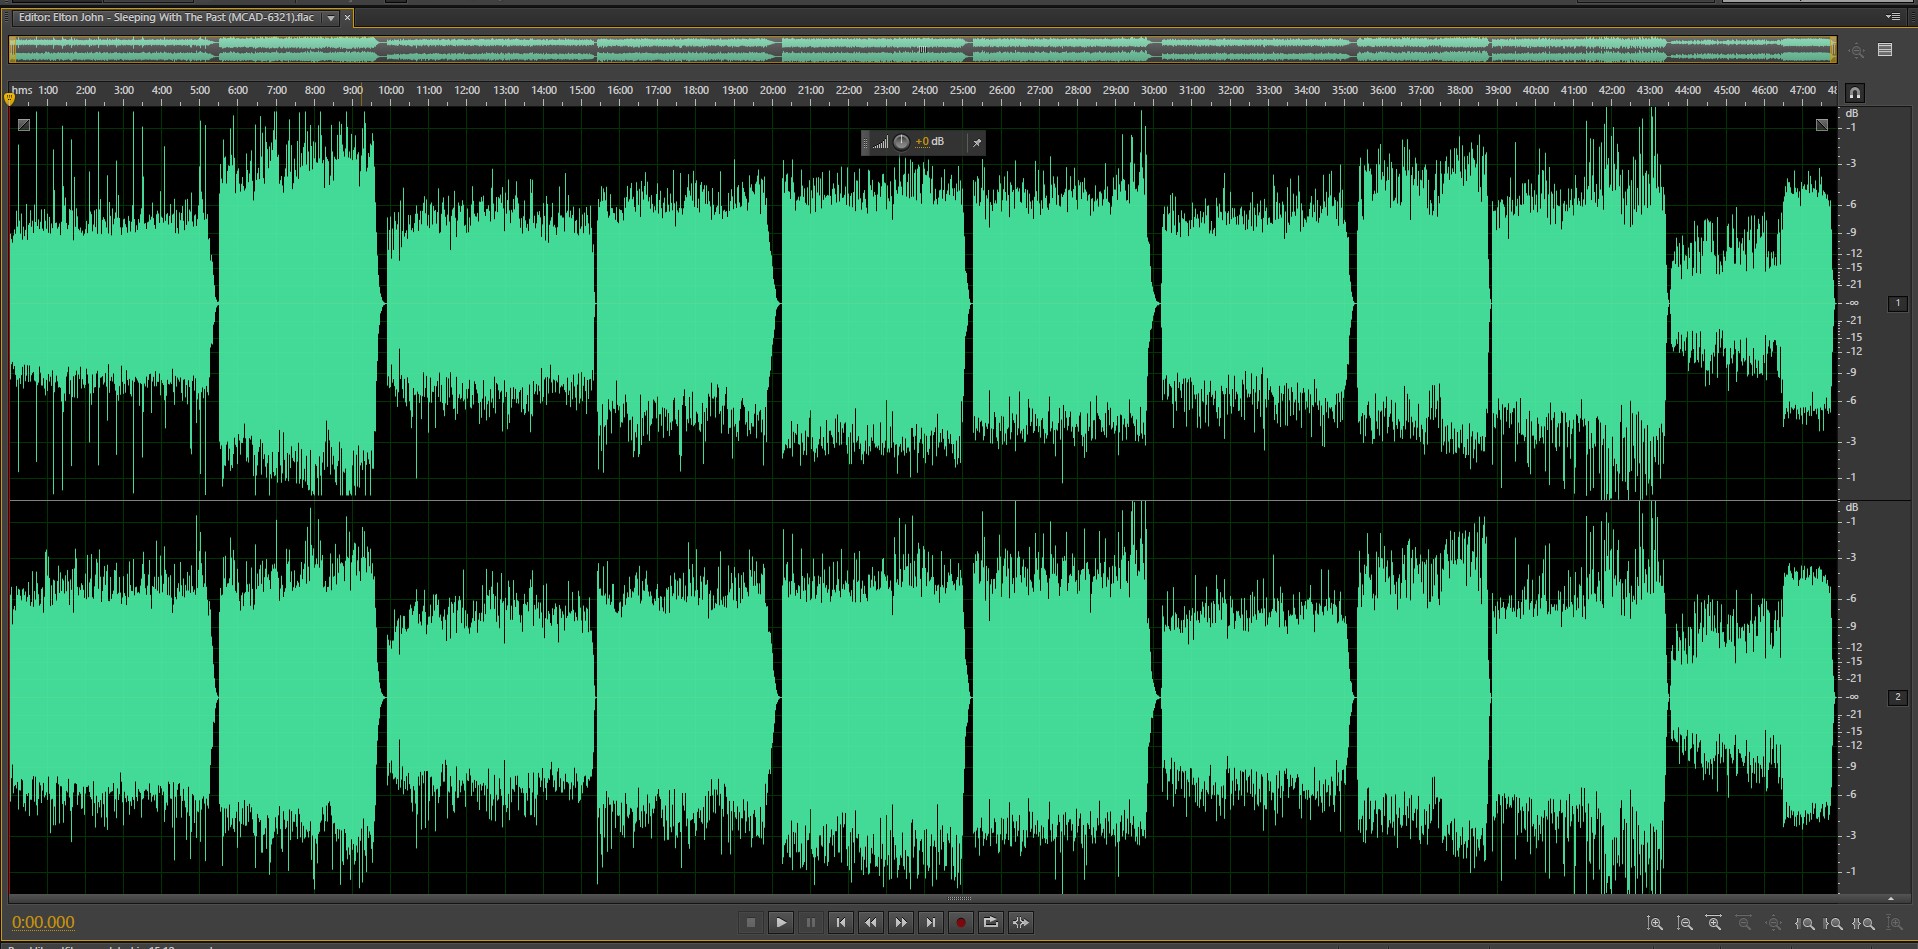Move playhead to the previous marker

(841, 922)
